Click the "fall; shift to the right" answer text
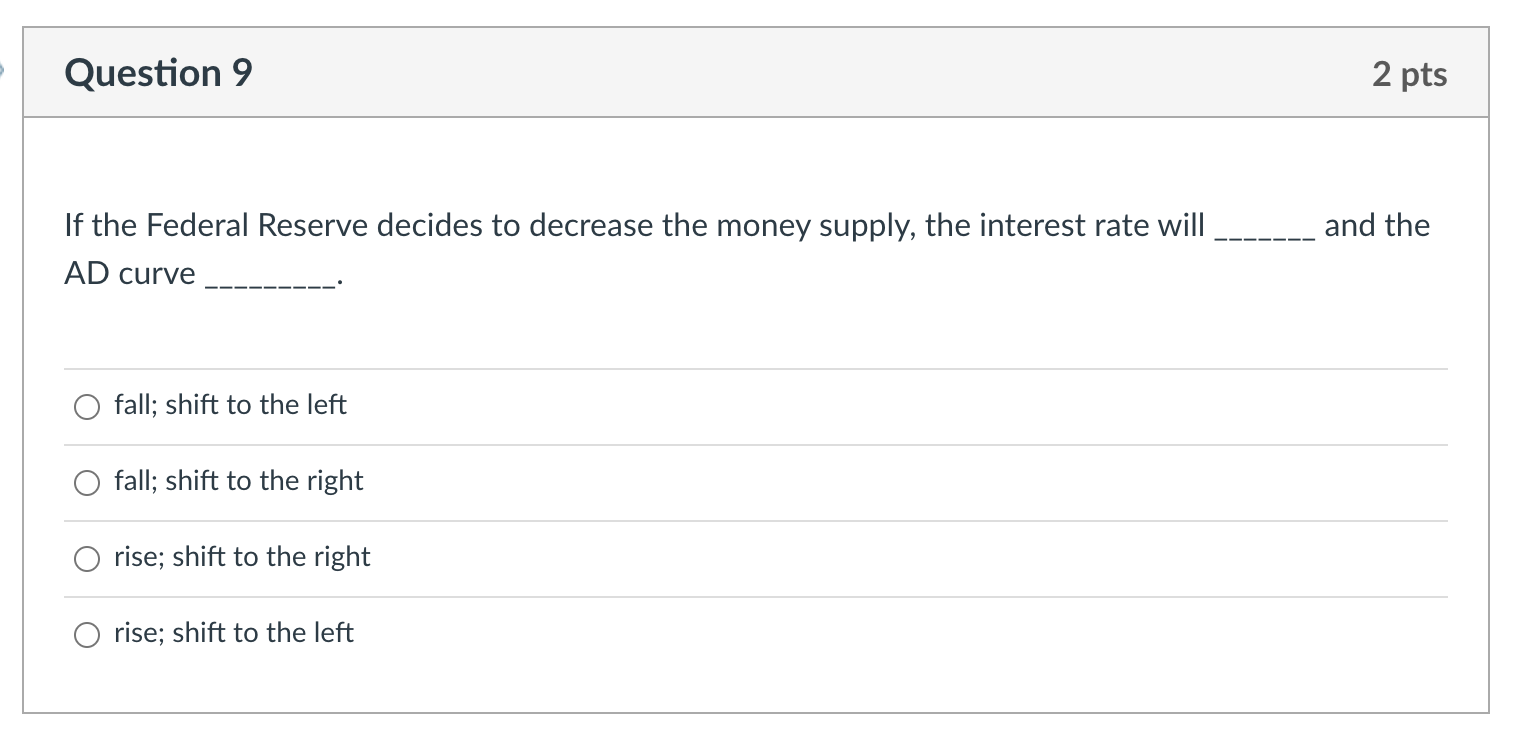This screenshot has height=750, width=1534. click(x=238, y=481)
